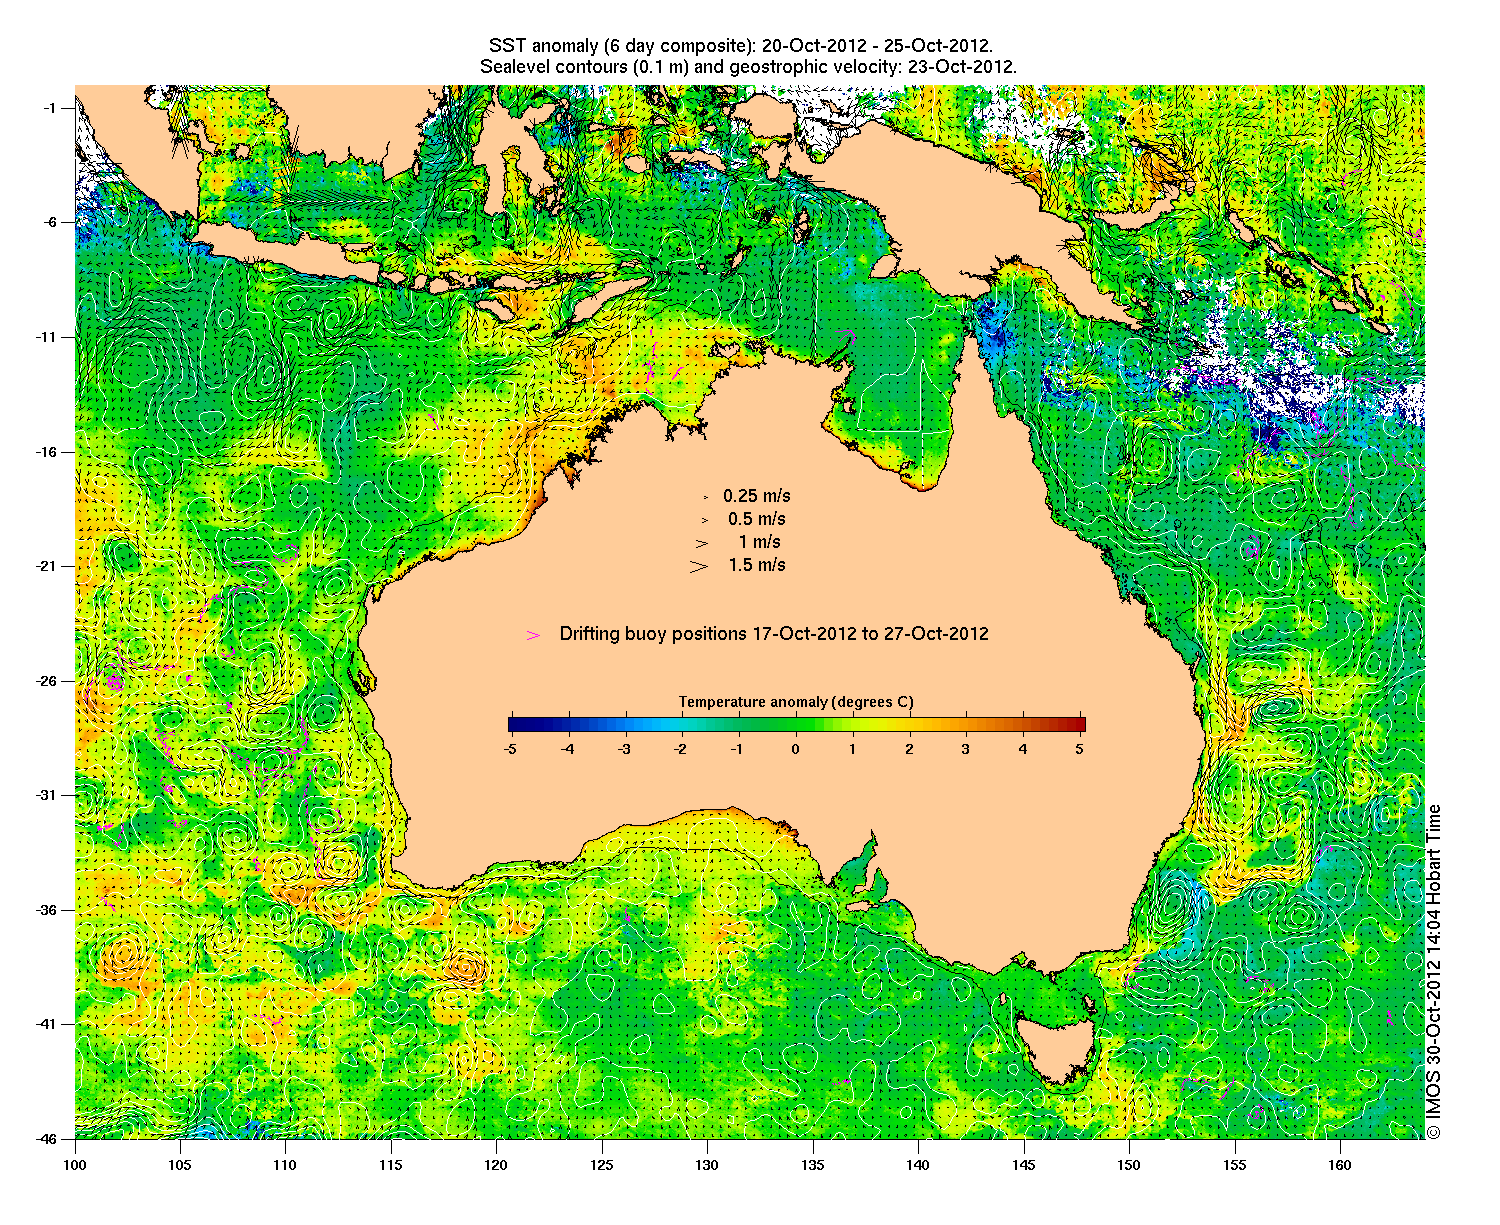Pick the orange colorbar section above 3

(x=967, y=724)
